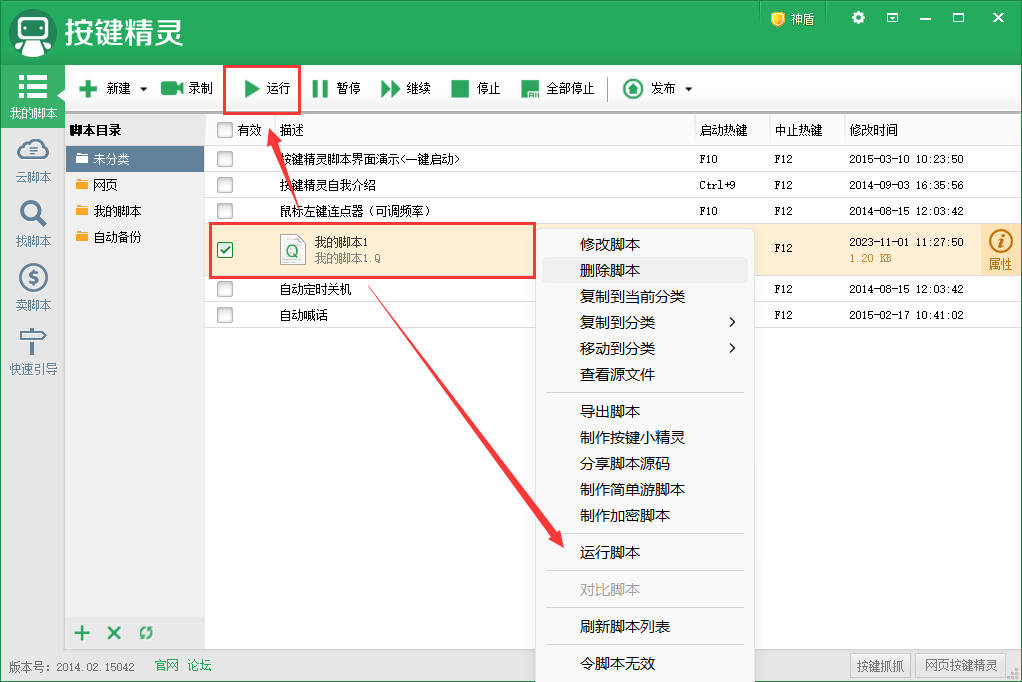Click 继续 to resume the script

[x=405, y=88]
